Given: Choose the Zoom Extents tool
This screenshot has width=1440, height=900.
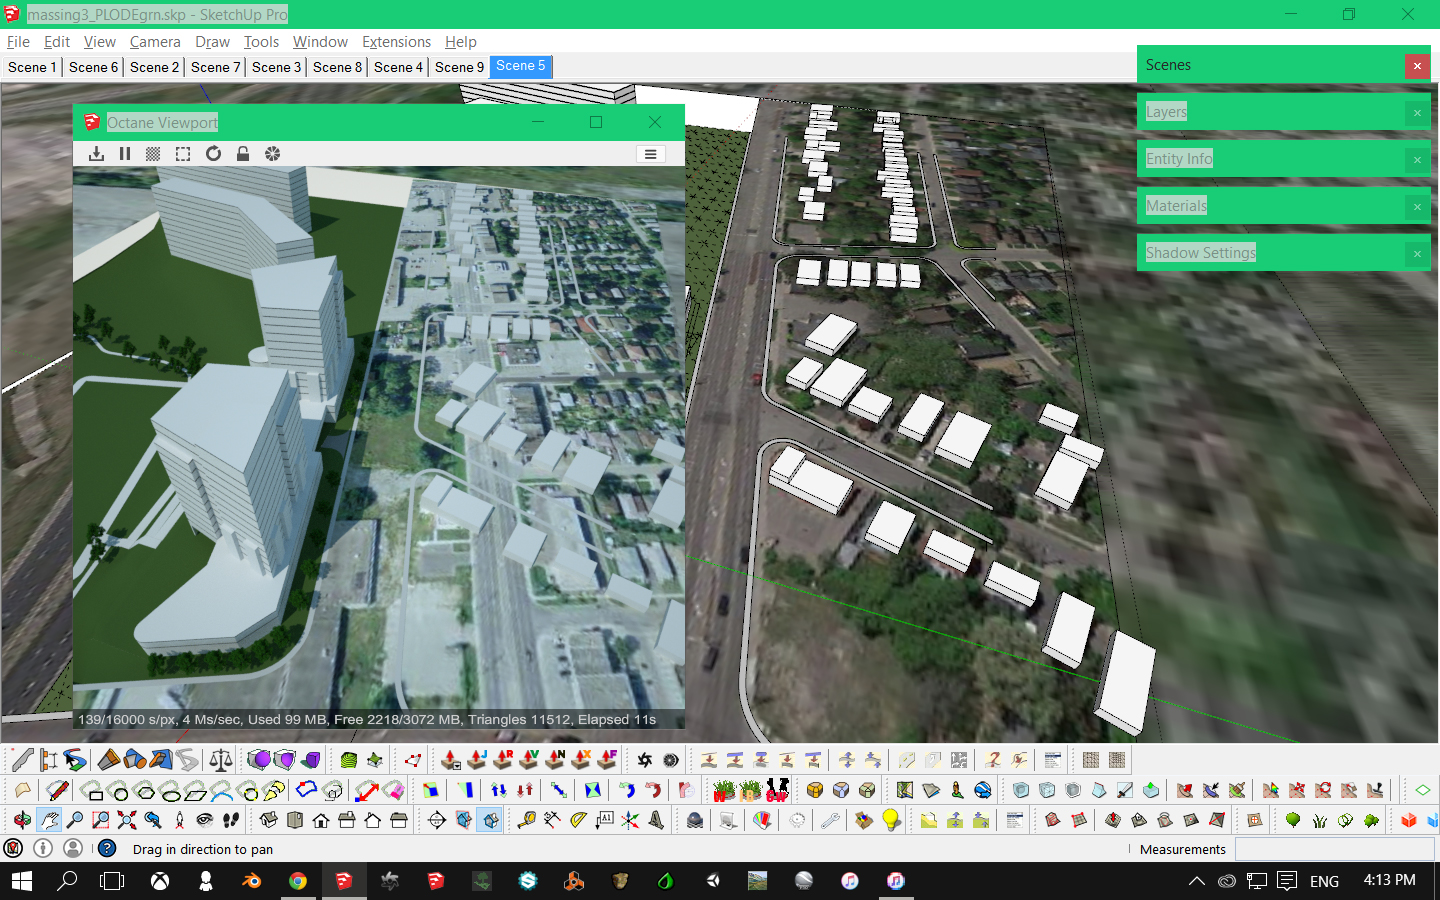Looking at the screenshot, I should (x=127, y=820).
